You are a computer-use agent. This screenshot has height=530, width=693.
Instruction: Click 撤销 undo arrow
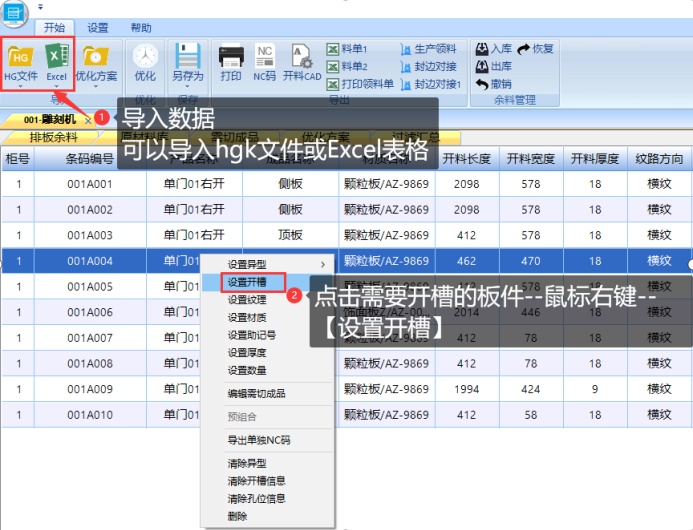pyautogui.click(x=494, y=84)
